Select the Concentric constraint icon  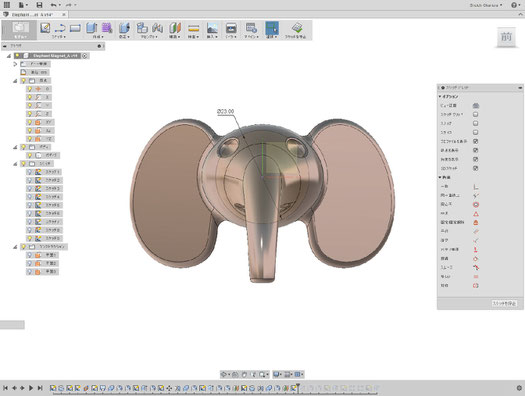click(x=475, y=205)
